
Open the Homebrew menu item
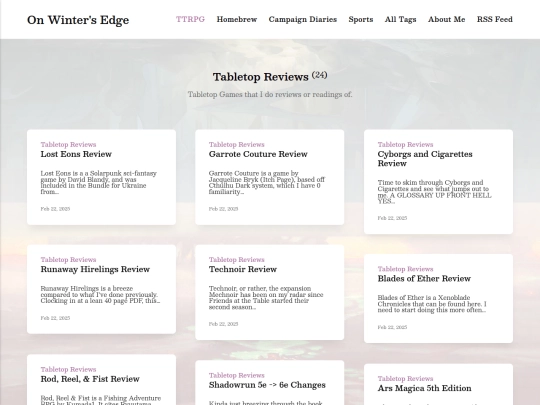(x=237, y=19)
